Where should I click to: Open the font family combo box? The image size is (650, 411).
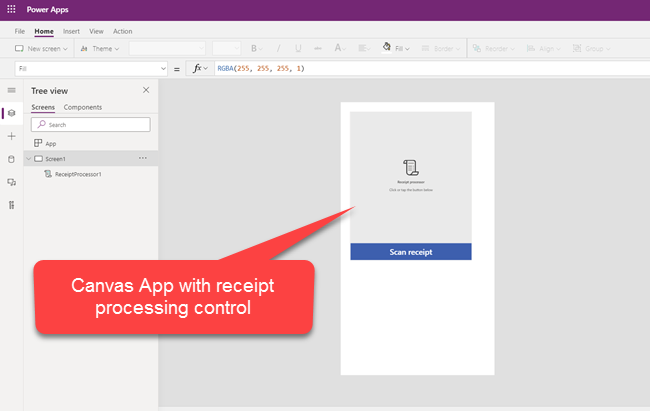pyautogui.click(x=167, y=49)
